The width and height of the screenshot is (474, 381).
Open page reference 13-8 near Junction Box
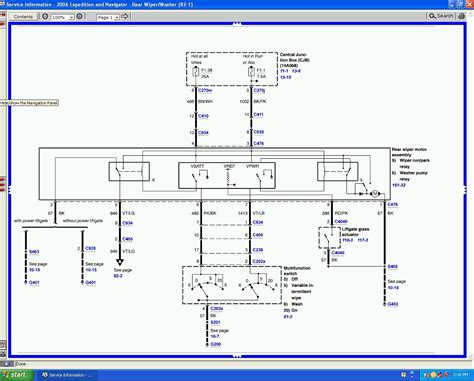(x=296, y=71)
